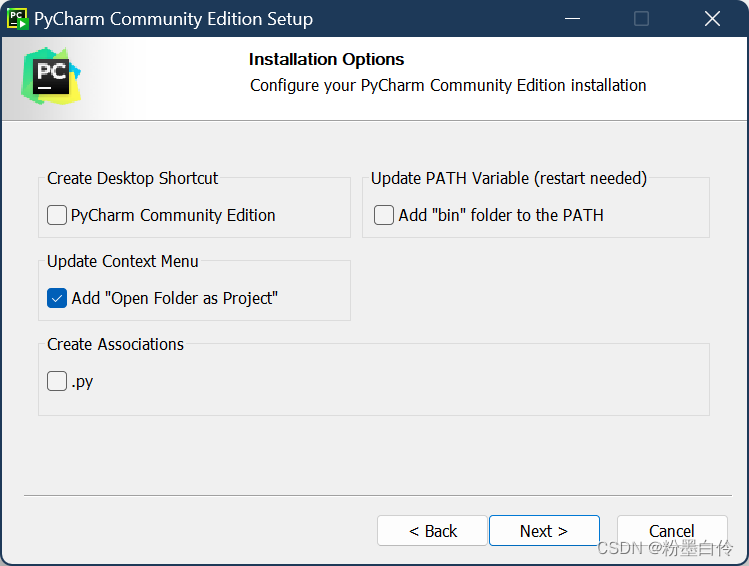
Task: Click the Create Desktop Shortcut group label
Action: tap(132, 178)
